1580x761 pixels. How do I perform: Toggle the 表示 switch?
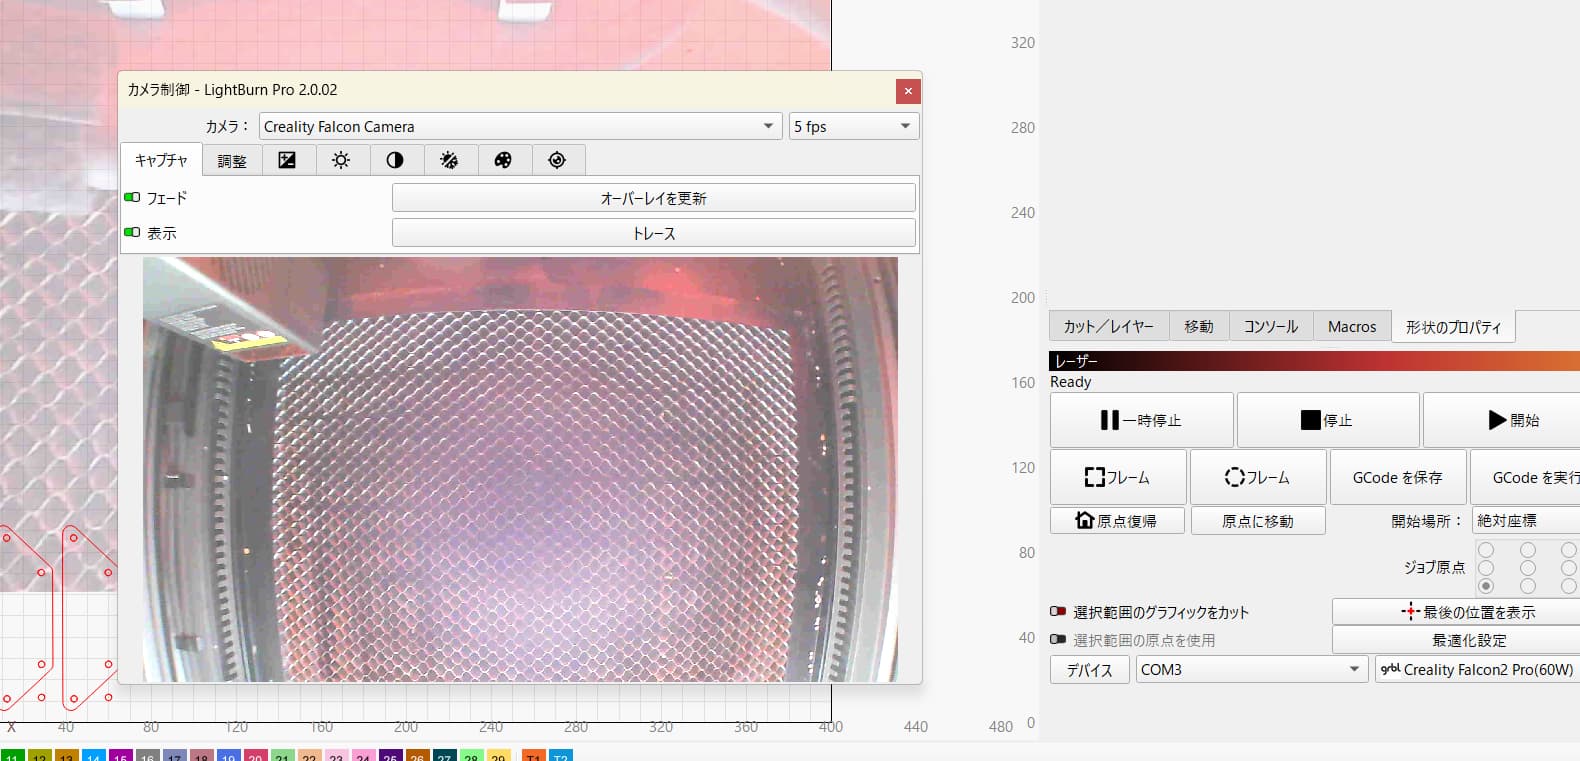132,233
